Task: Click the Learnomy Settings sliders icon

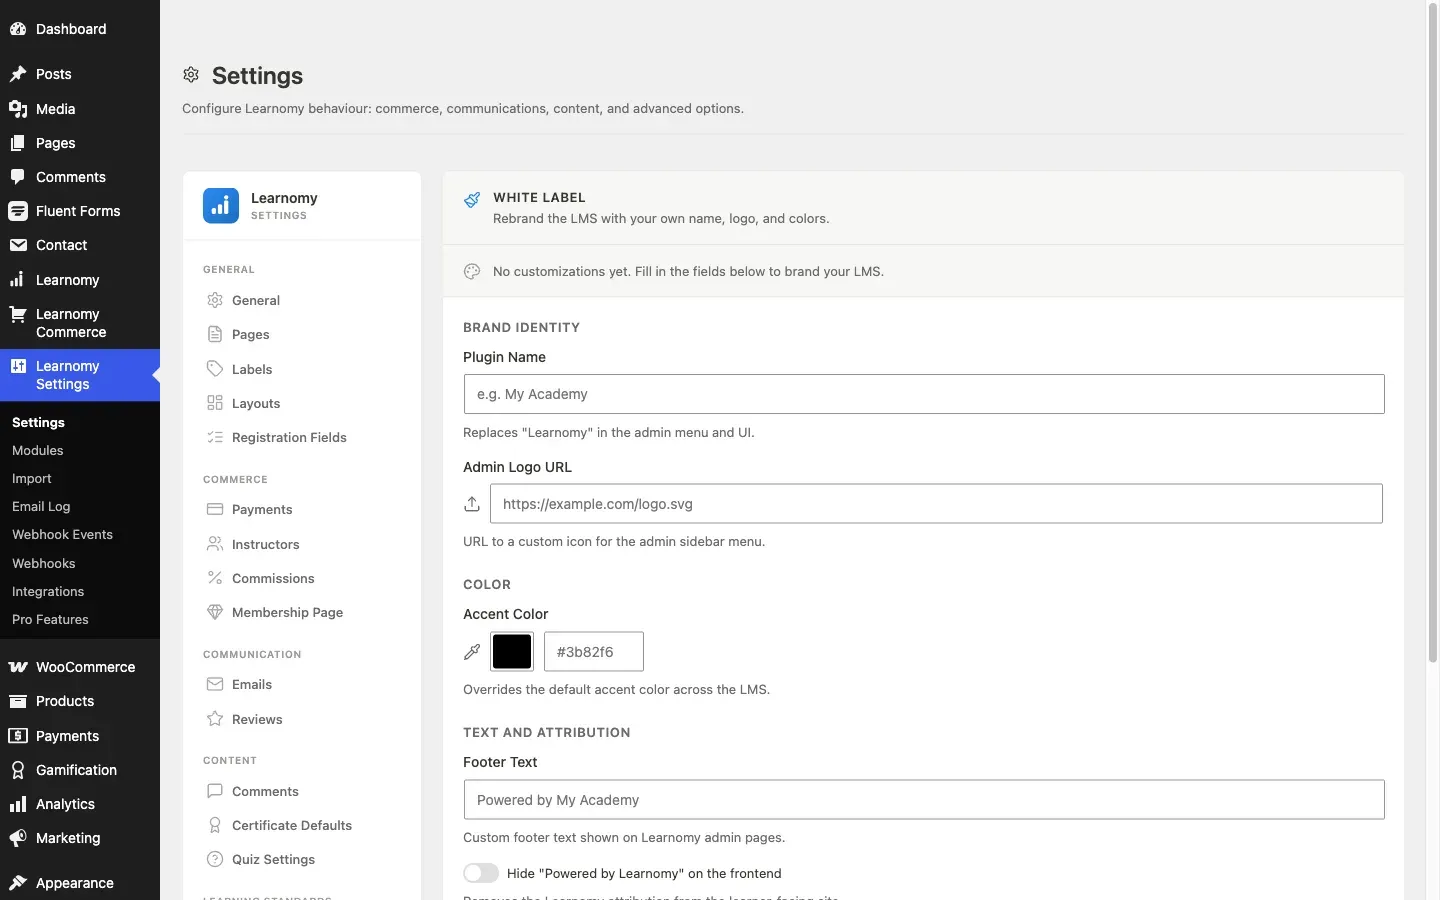Action: tap(18, 366)
